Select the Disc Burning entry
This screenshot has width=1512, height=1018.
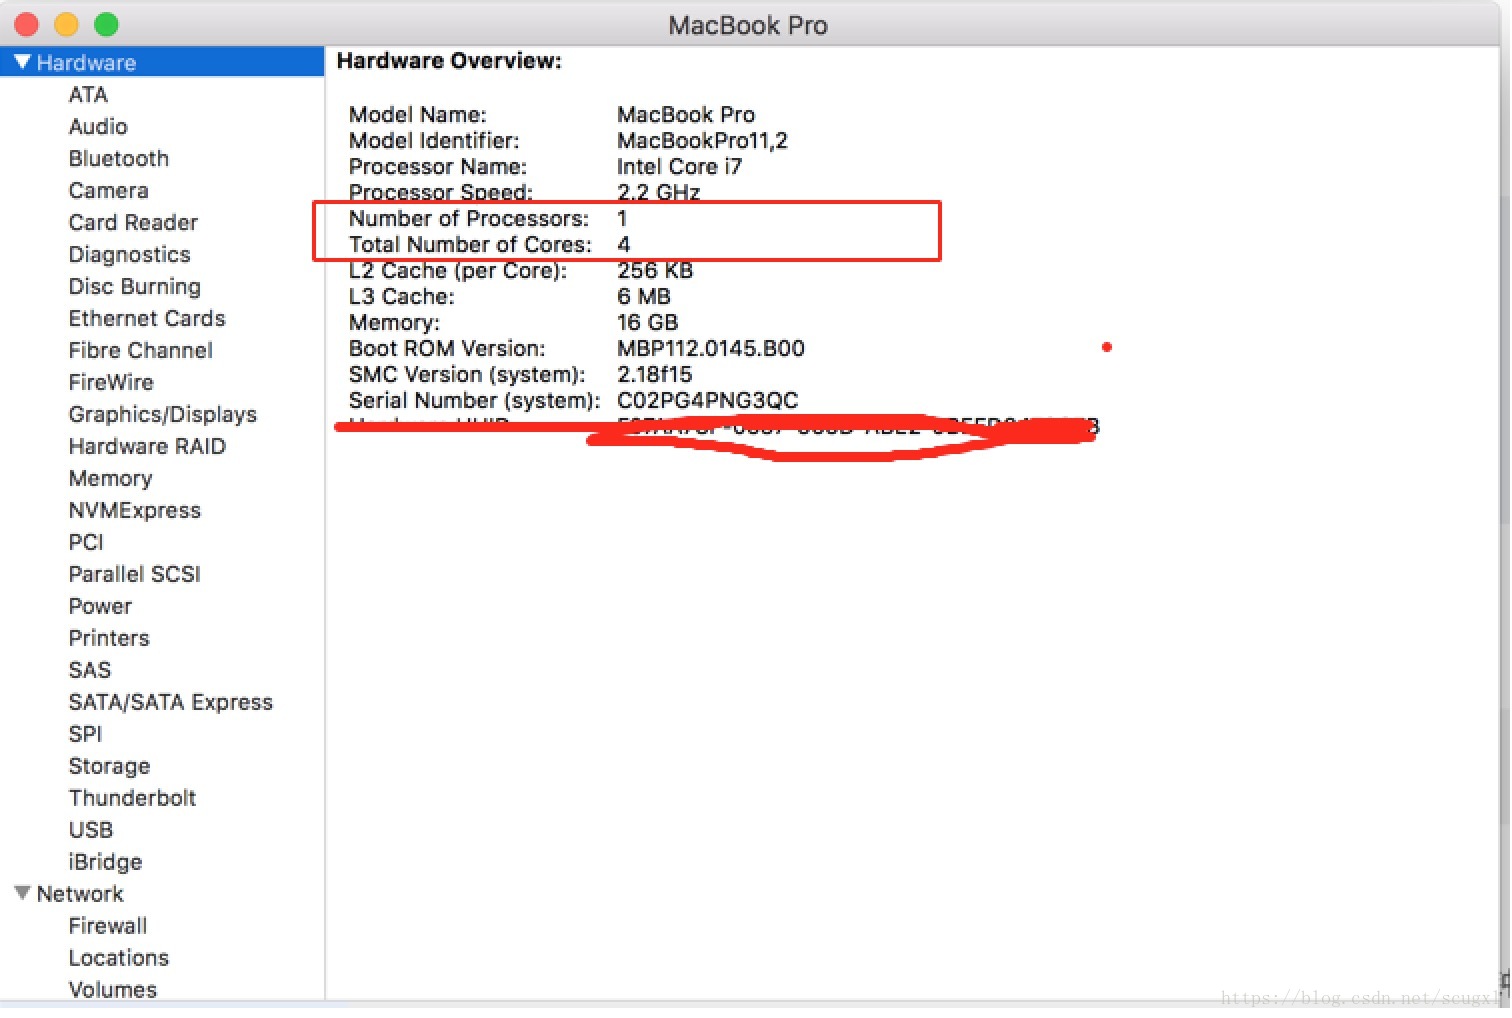(x=135, y=286)
